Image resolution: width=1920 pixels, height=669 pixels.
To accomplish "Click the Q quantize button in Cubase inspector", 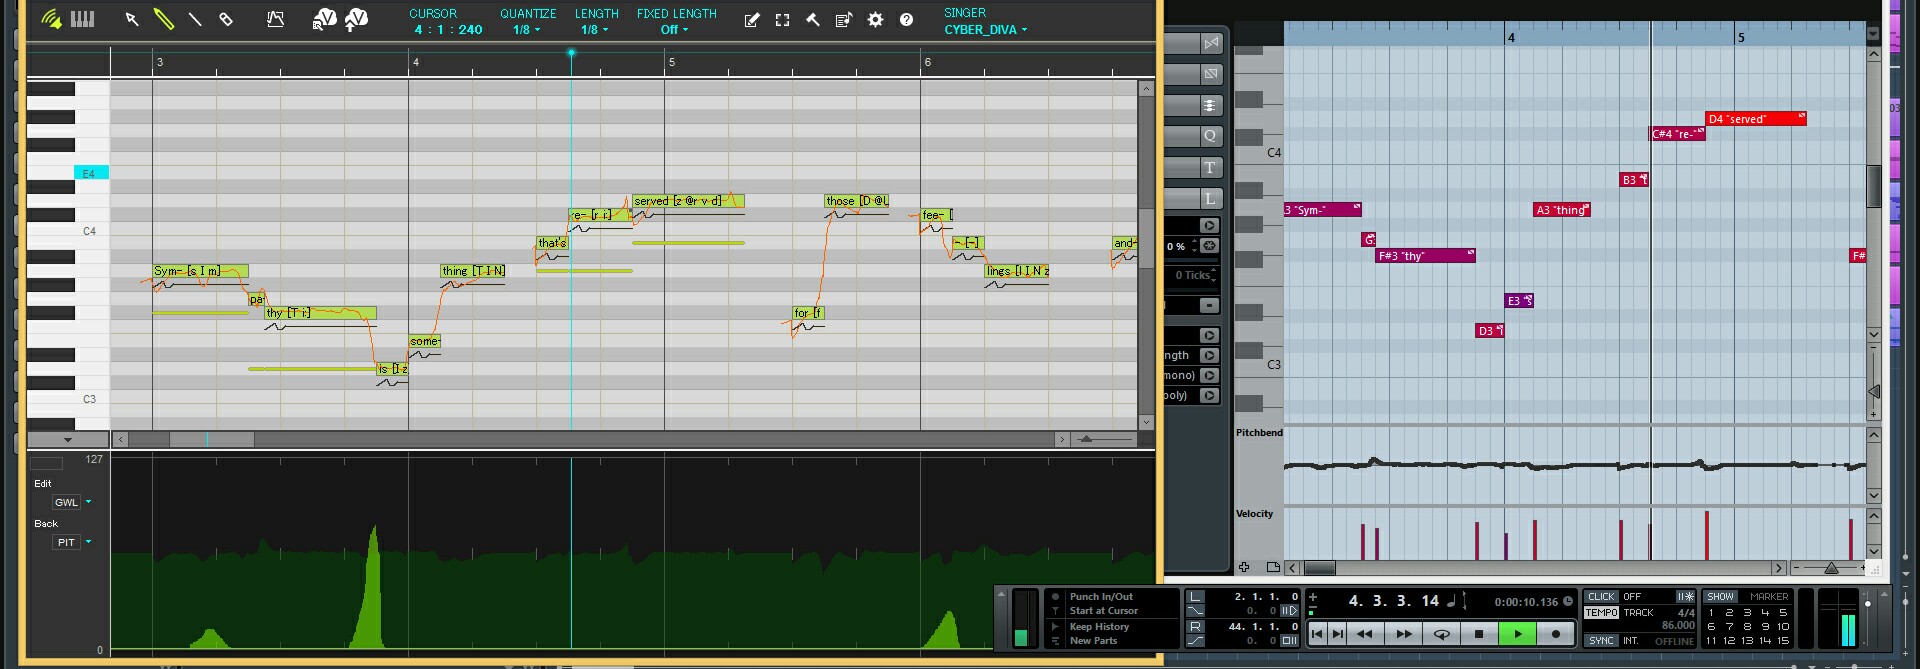I will [x=1210, y=136].
